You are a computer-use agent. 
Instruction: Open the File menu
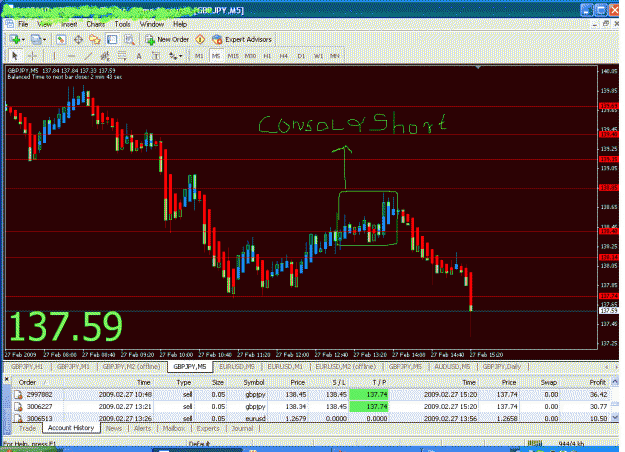(23, 24)
